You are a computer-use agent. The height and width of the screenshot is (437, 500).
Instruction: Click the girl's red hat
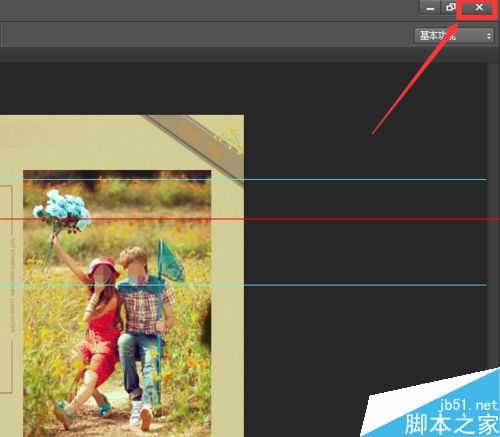(x=103, y=268)
